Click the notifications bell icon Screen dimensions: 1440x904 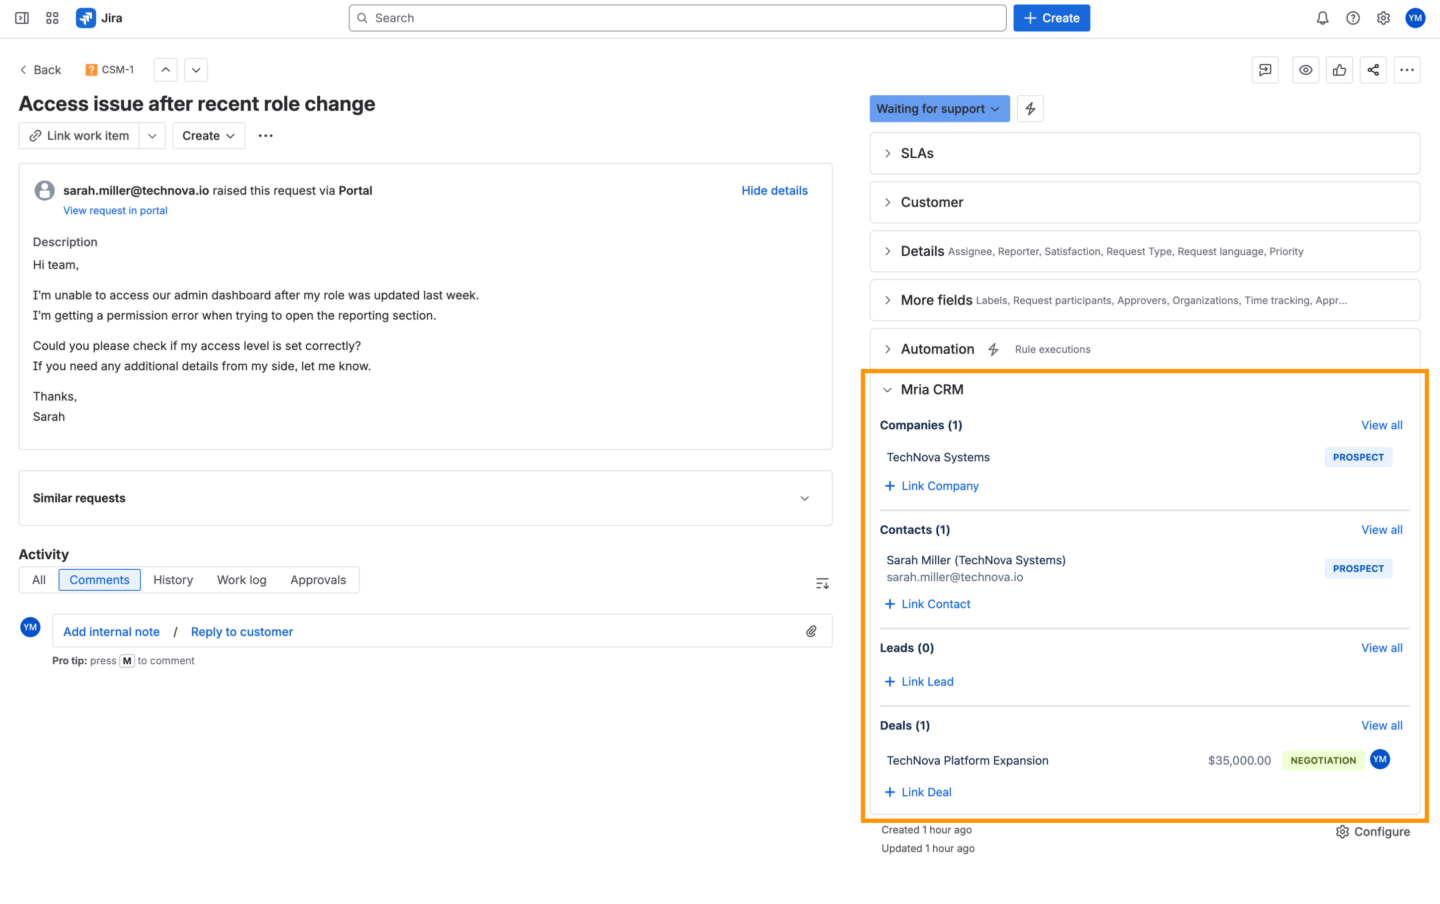1322,18
